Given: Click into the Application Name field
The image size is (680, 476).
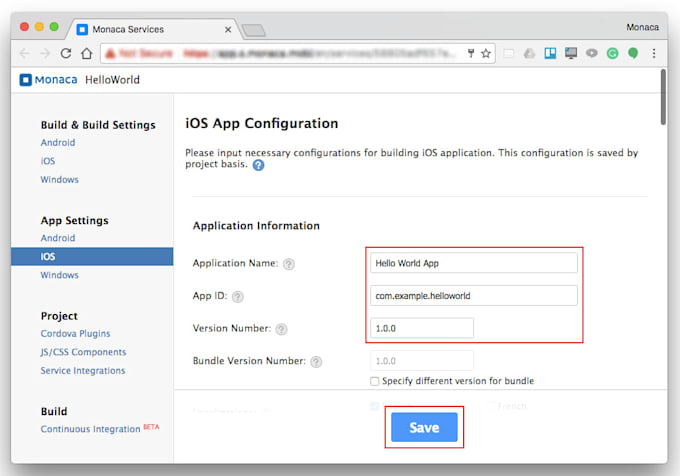Looking at the screenshot, I should click(x=473, y=263).
